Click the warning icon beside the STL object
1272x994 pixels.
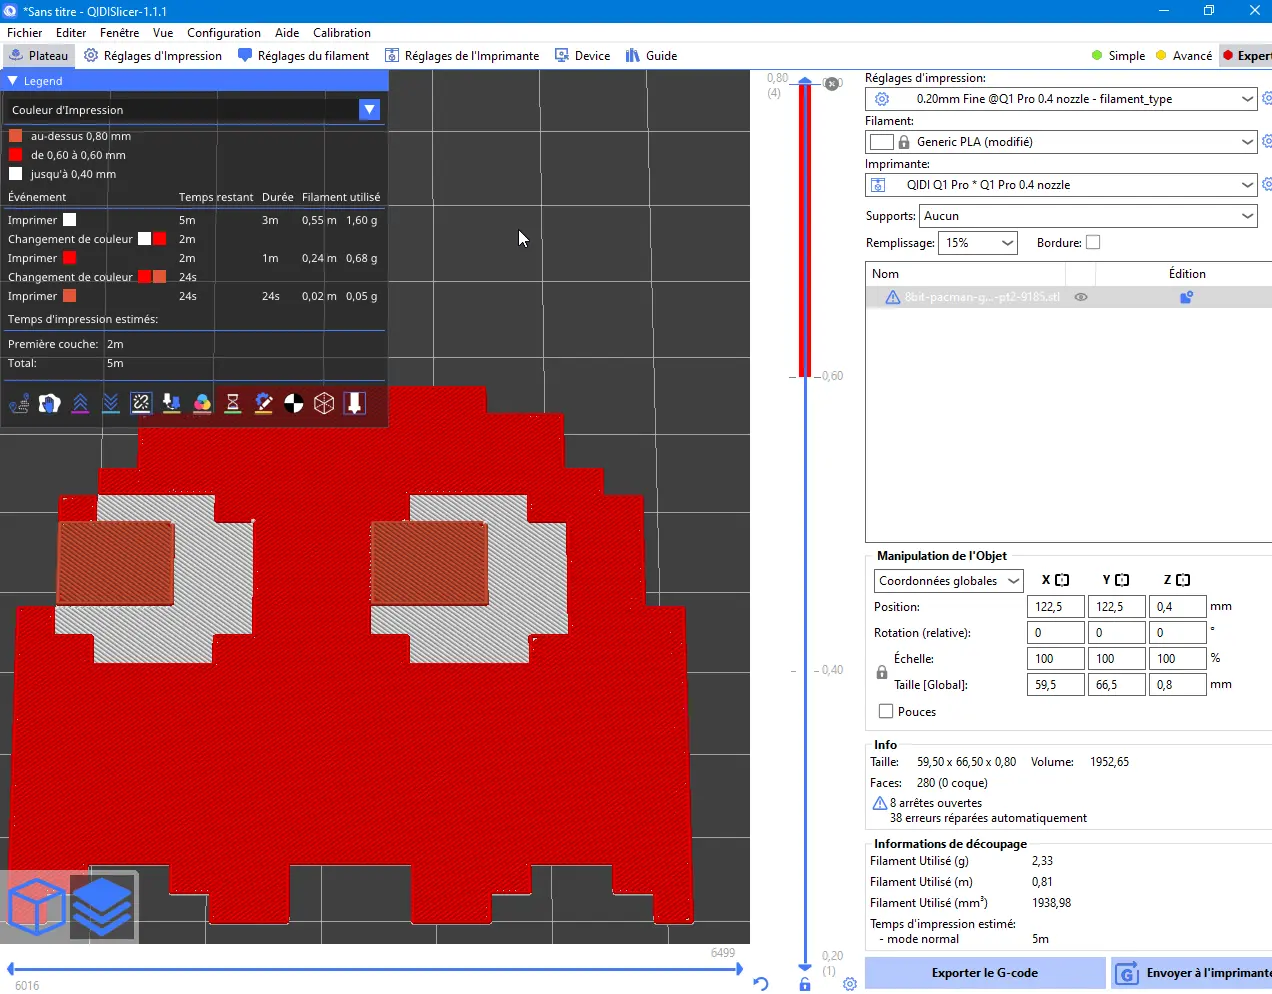point(893,297)
